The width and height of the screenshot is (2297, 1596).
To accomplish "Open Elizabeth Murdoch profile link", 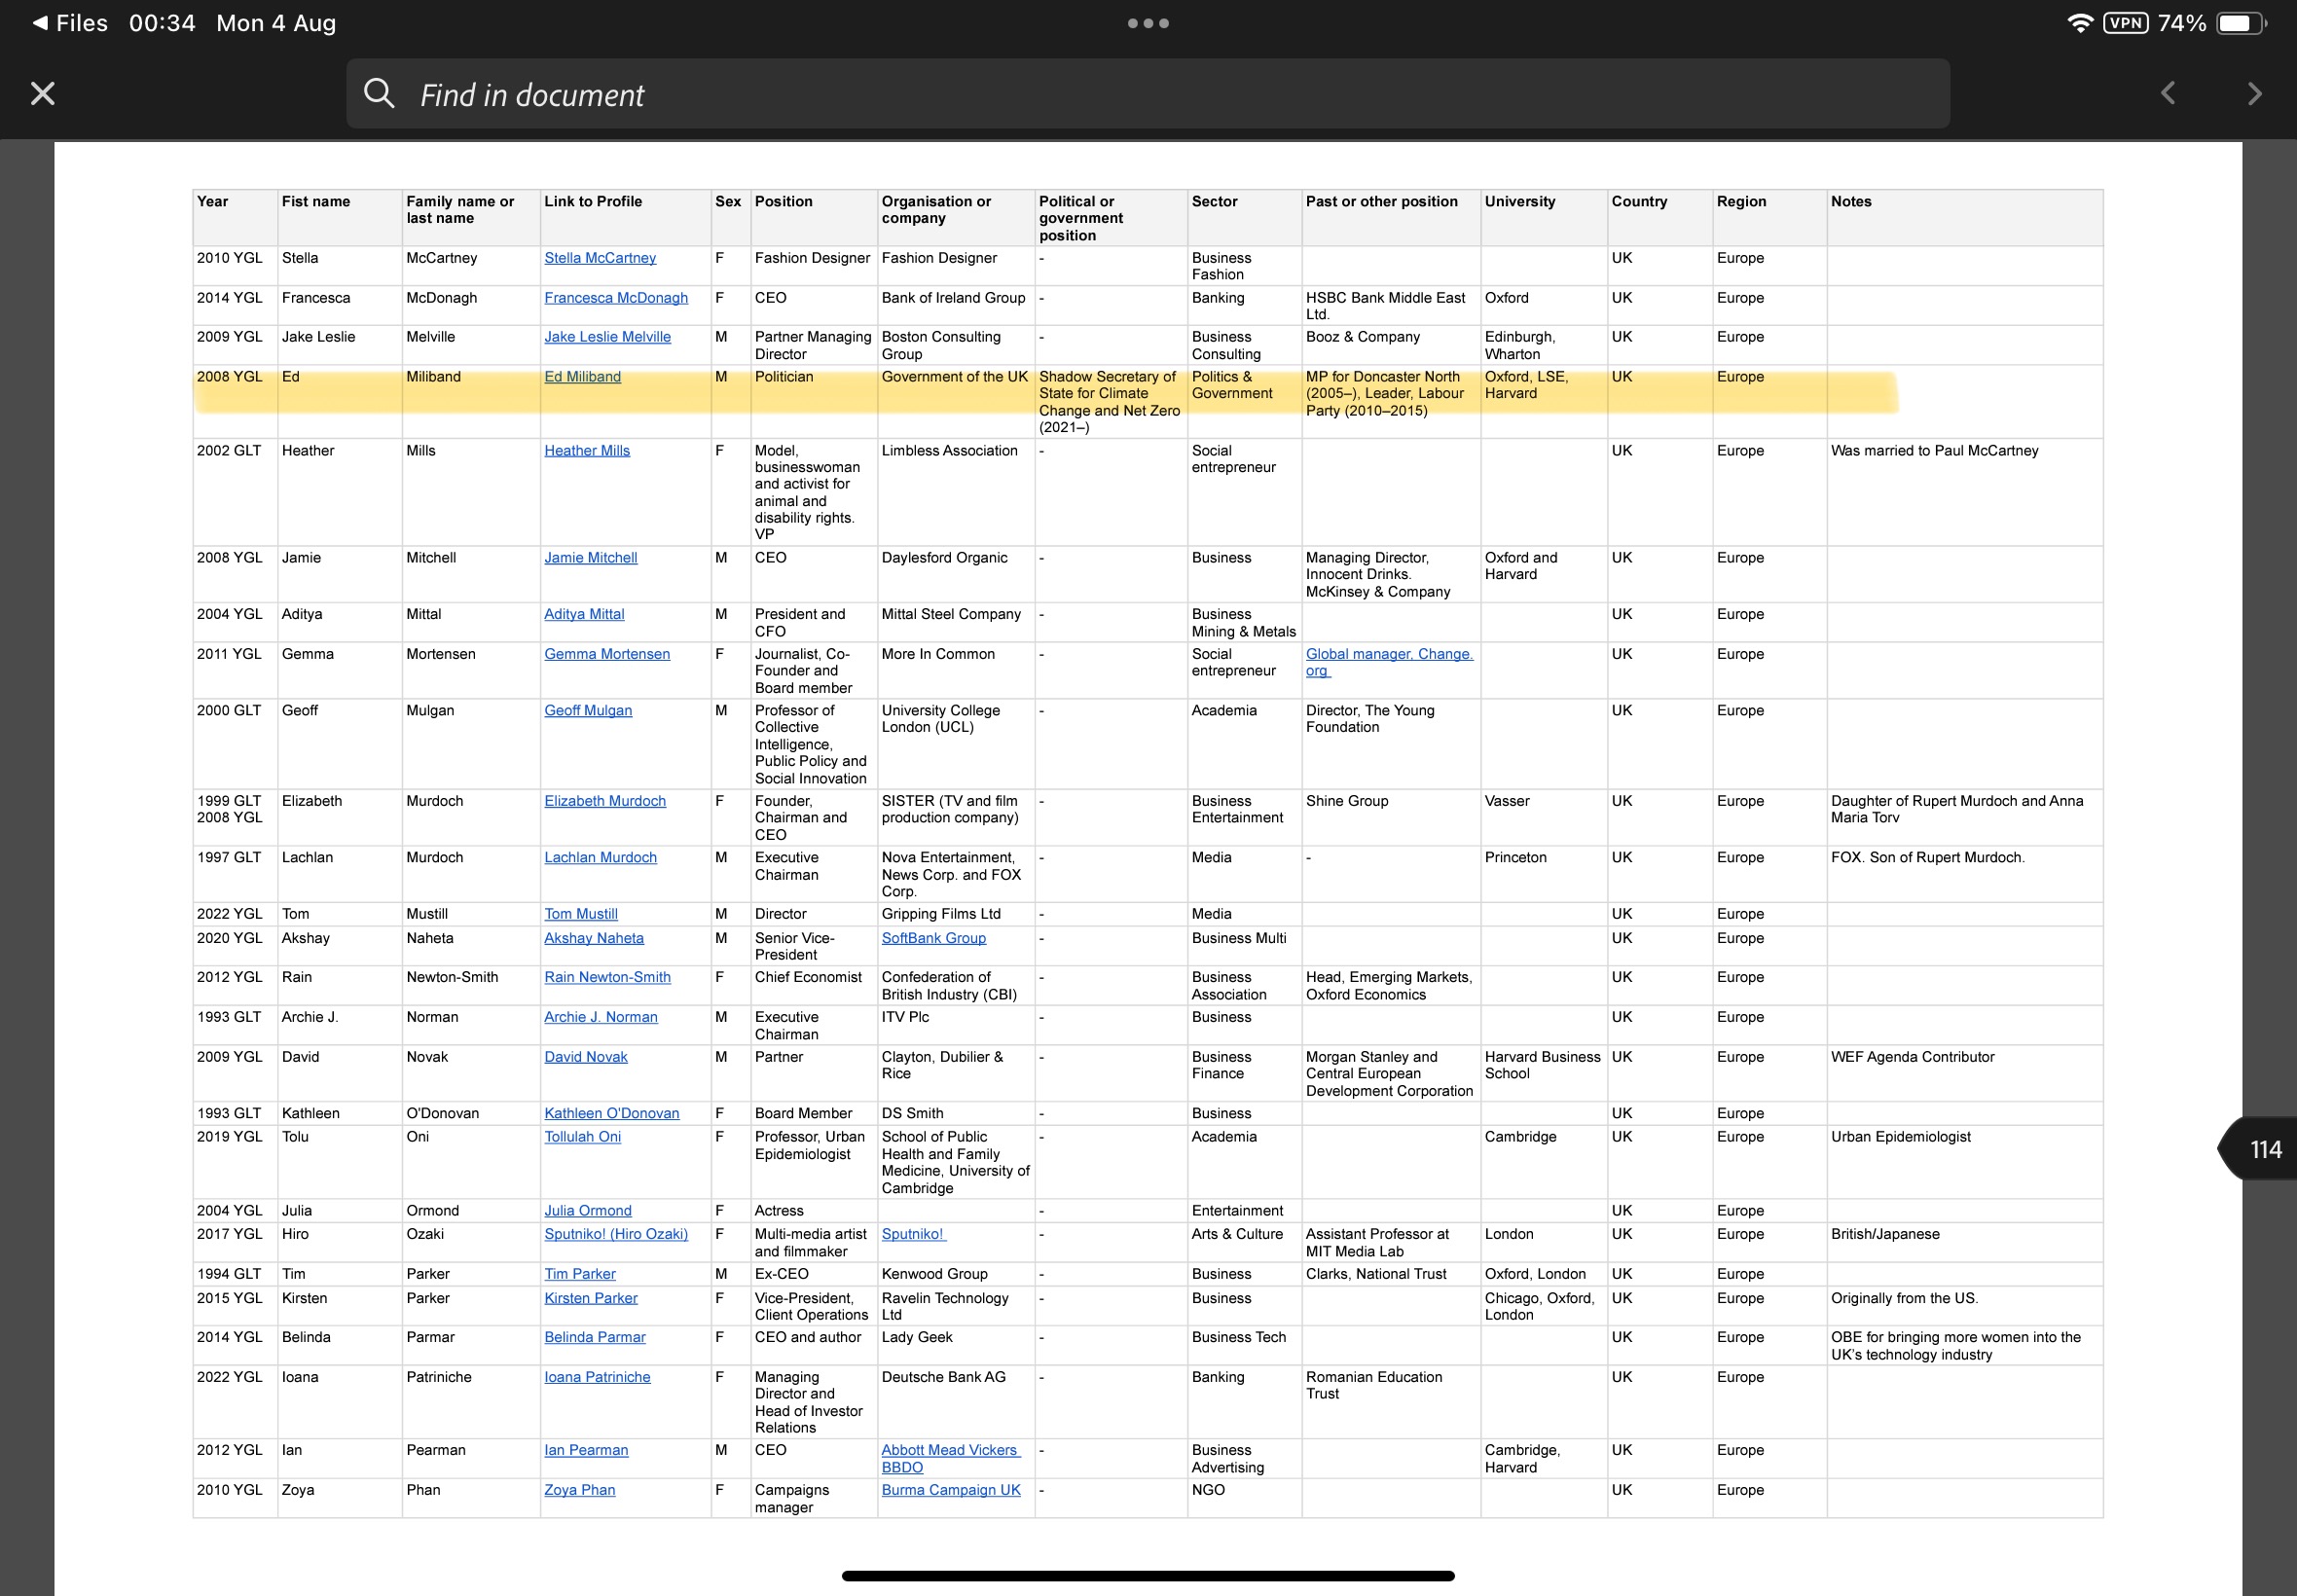I will (x=605, y=801).
